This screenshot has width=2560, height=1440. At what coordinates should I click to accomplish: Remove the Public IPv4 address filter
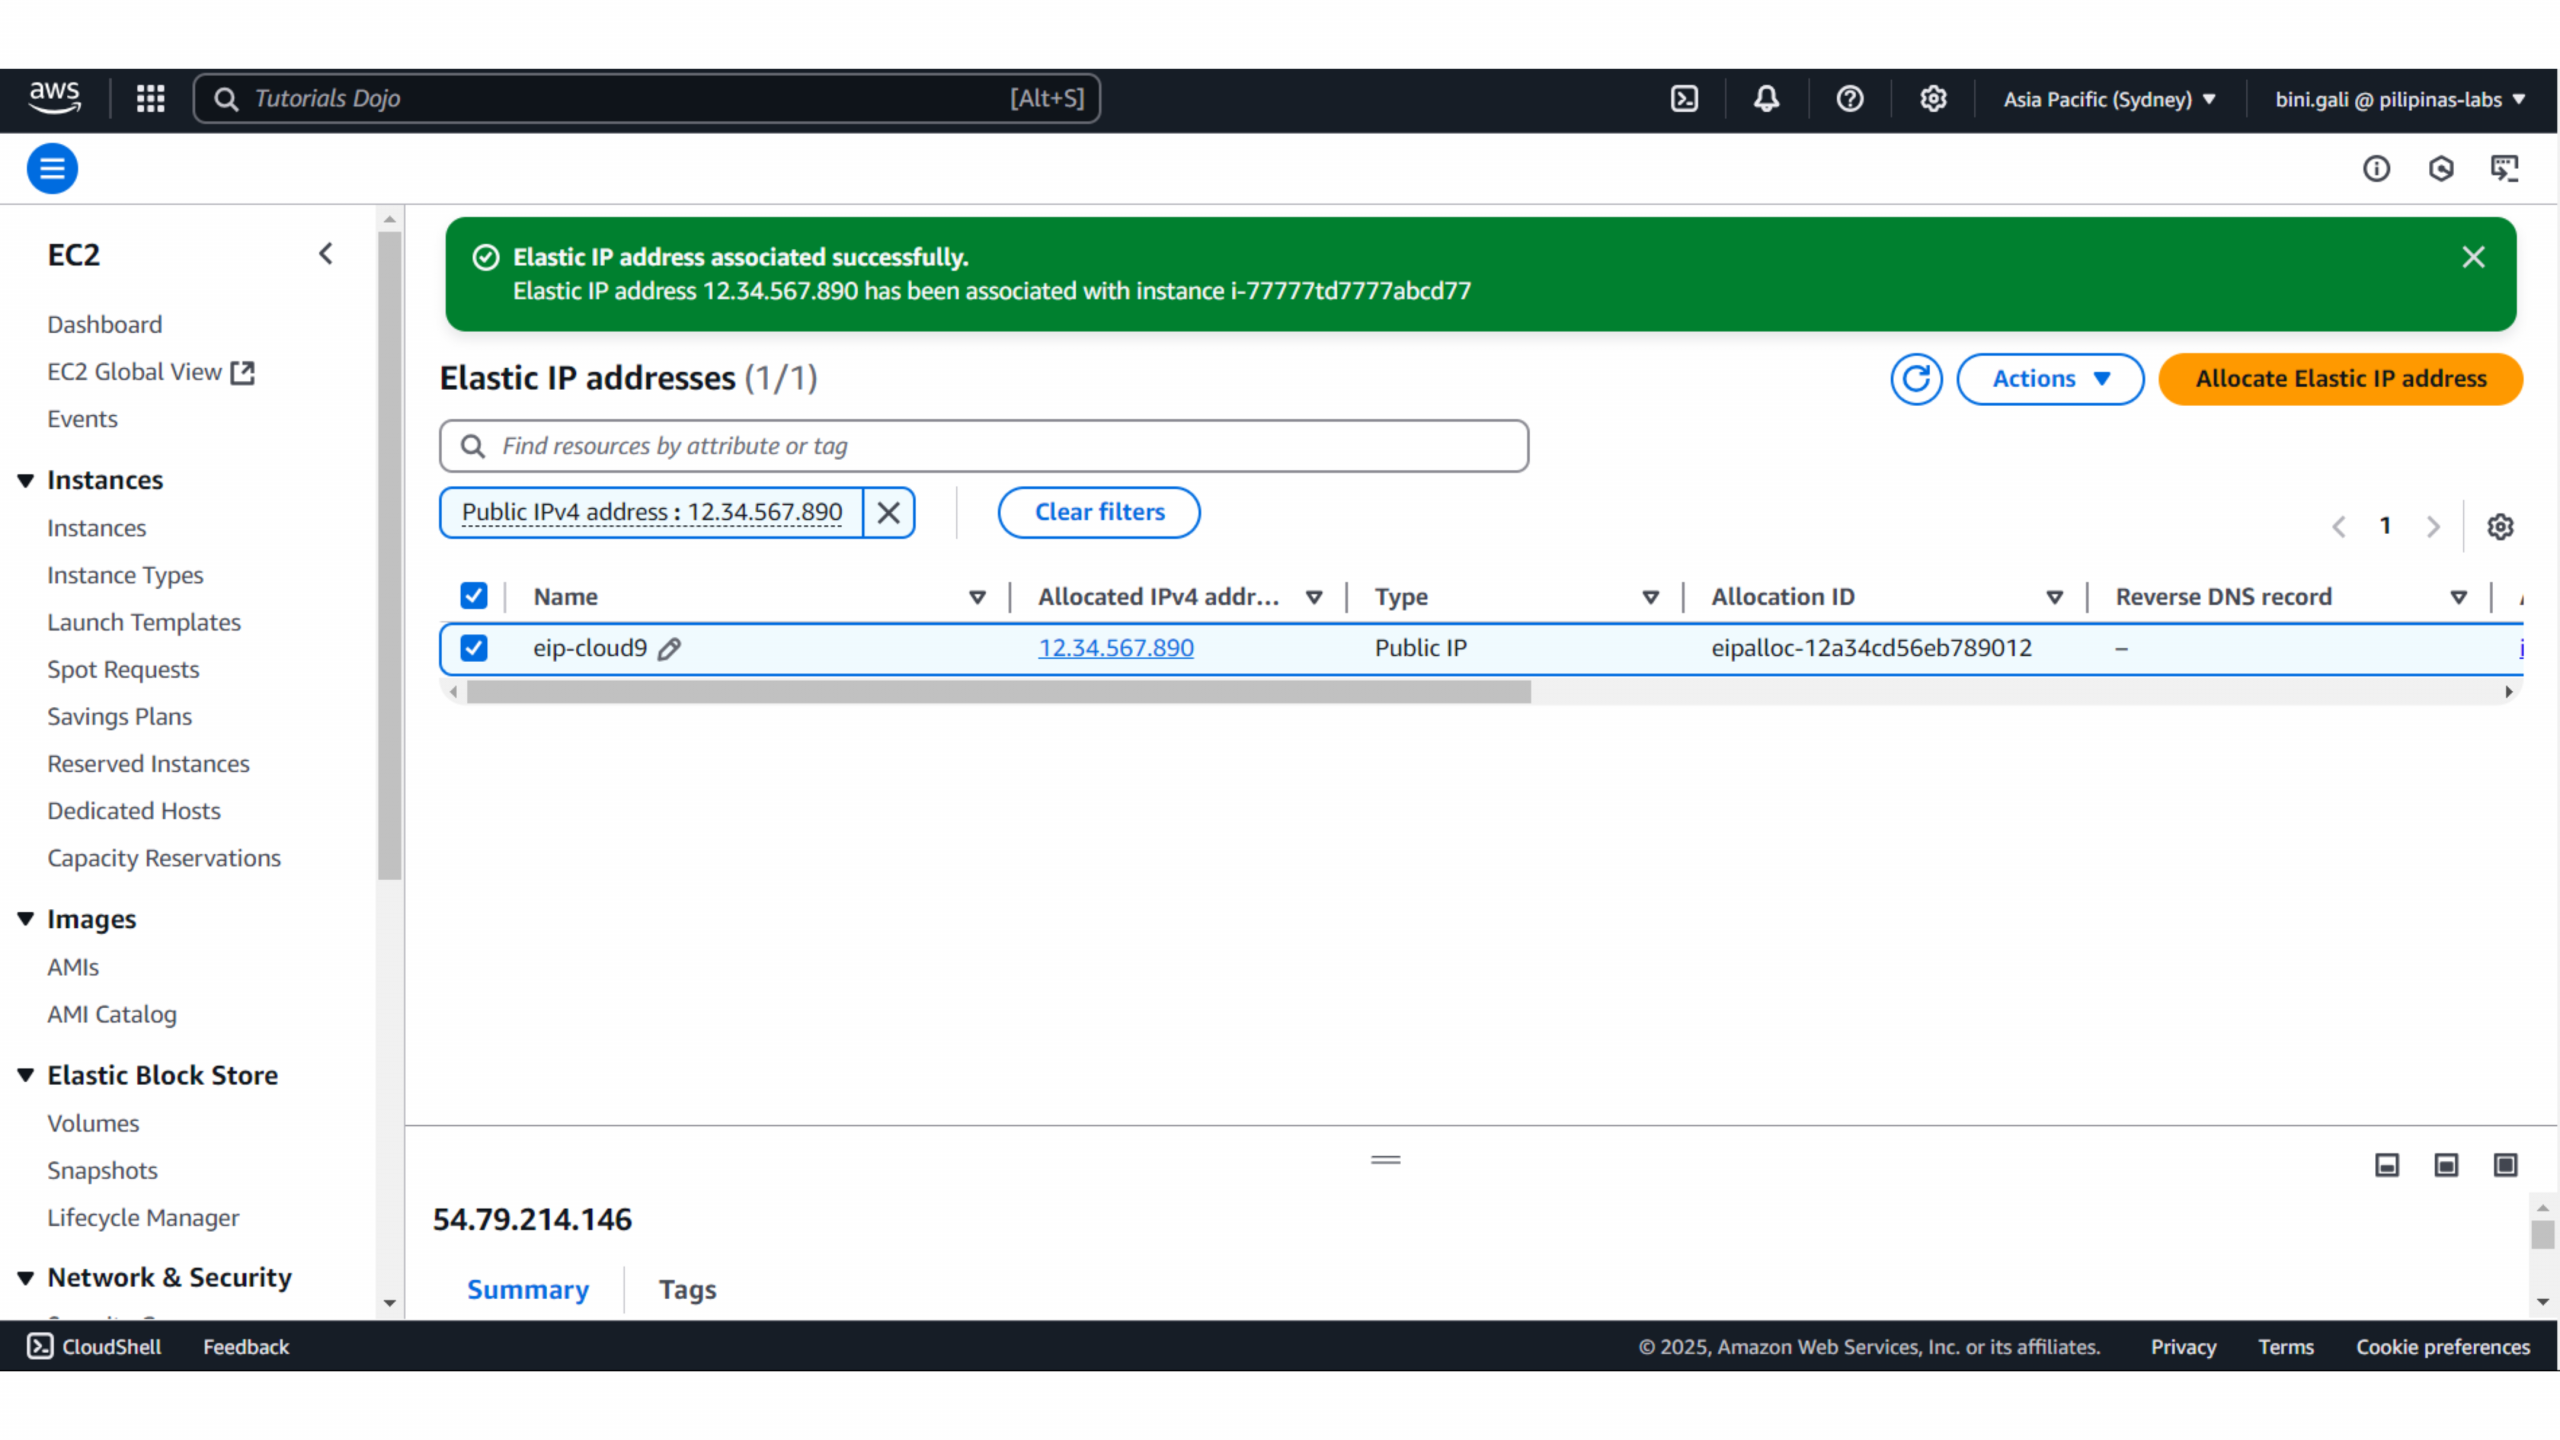pos(888,512)
